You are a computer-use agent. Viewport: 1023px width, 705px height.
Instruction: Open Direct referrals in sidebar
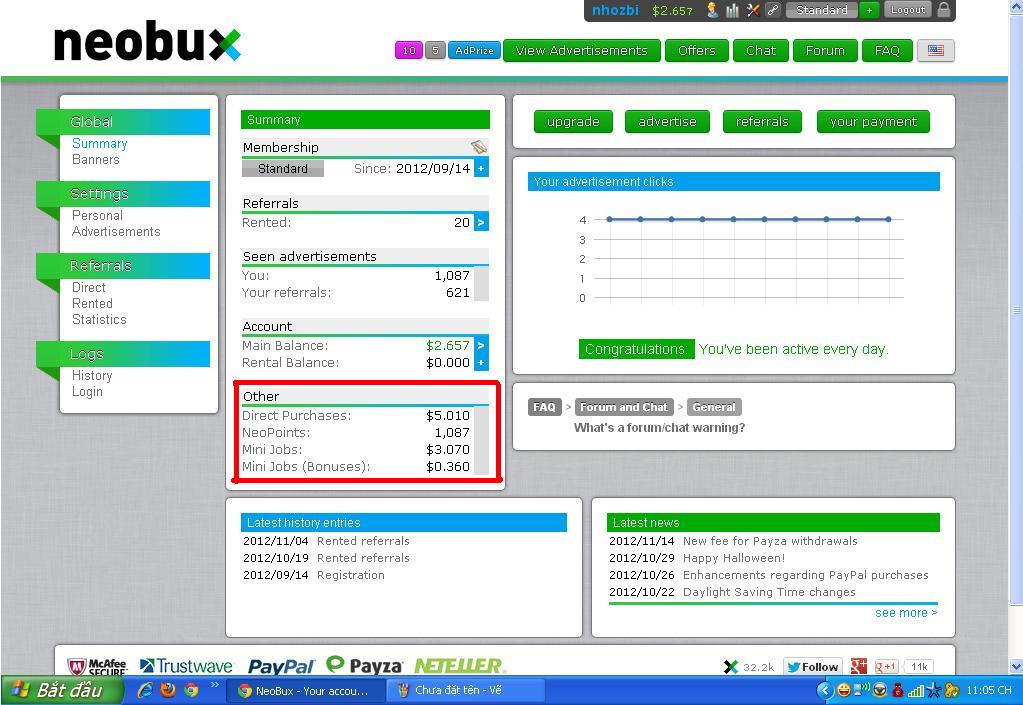[88, 288]
